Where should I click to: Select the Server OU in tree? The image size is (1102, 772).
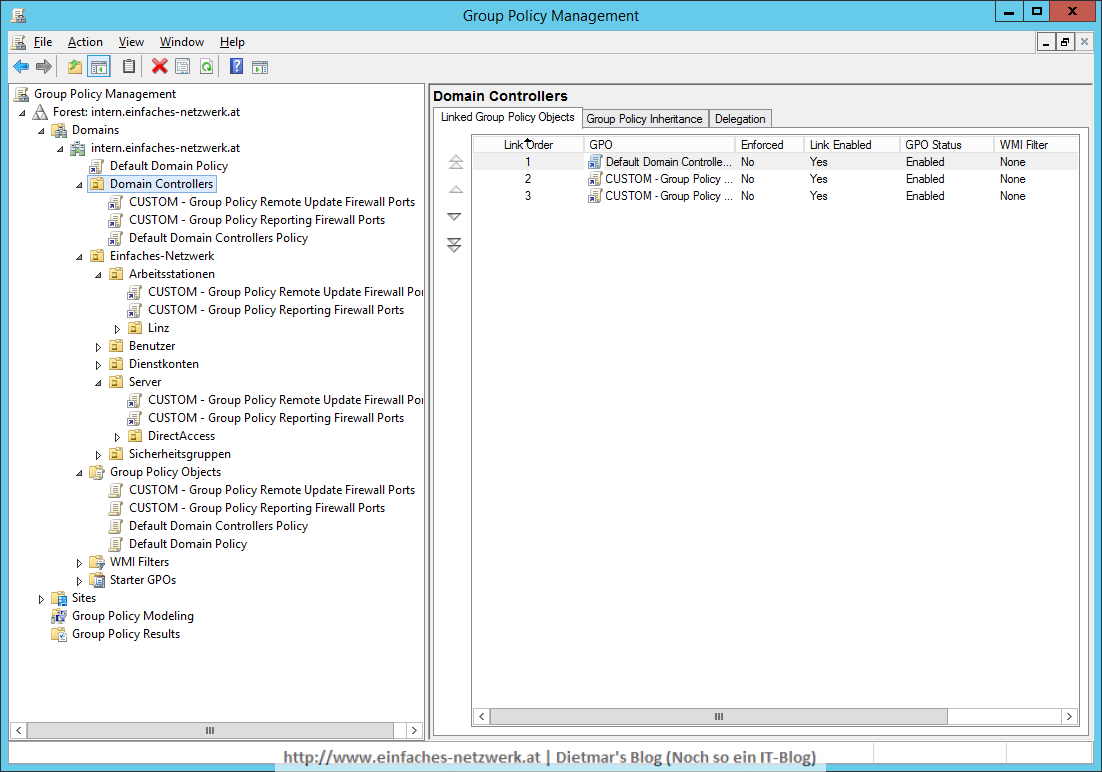click(x=145, y=382)
